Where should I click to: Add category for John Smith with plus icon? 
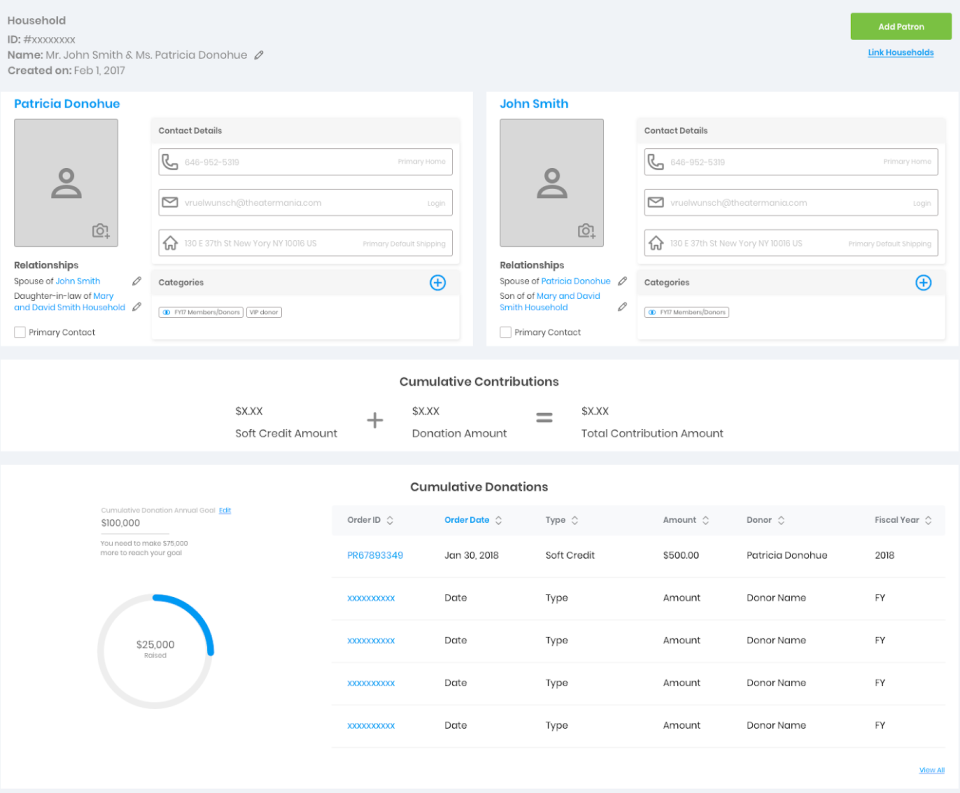click(923, 282)
